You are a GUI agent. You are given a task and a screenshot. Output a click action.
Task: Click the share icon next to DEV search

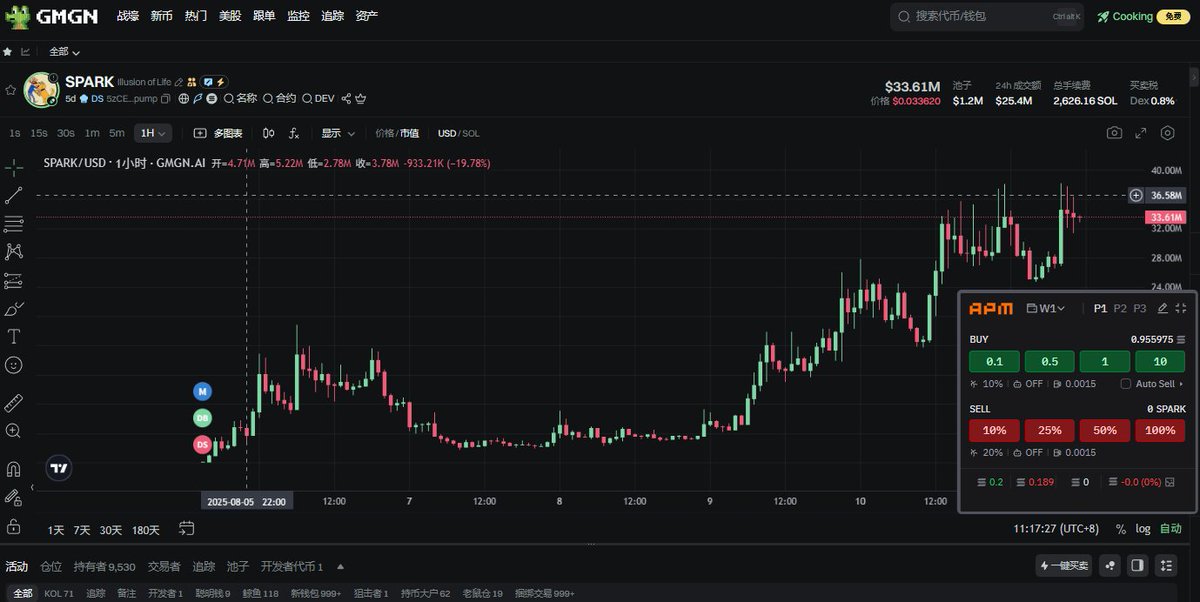[x=346, y=98]
